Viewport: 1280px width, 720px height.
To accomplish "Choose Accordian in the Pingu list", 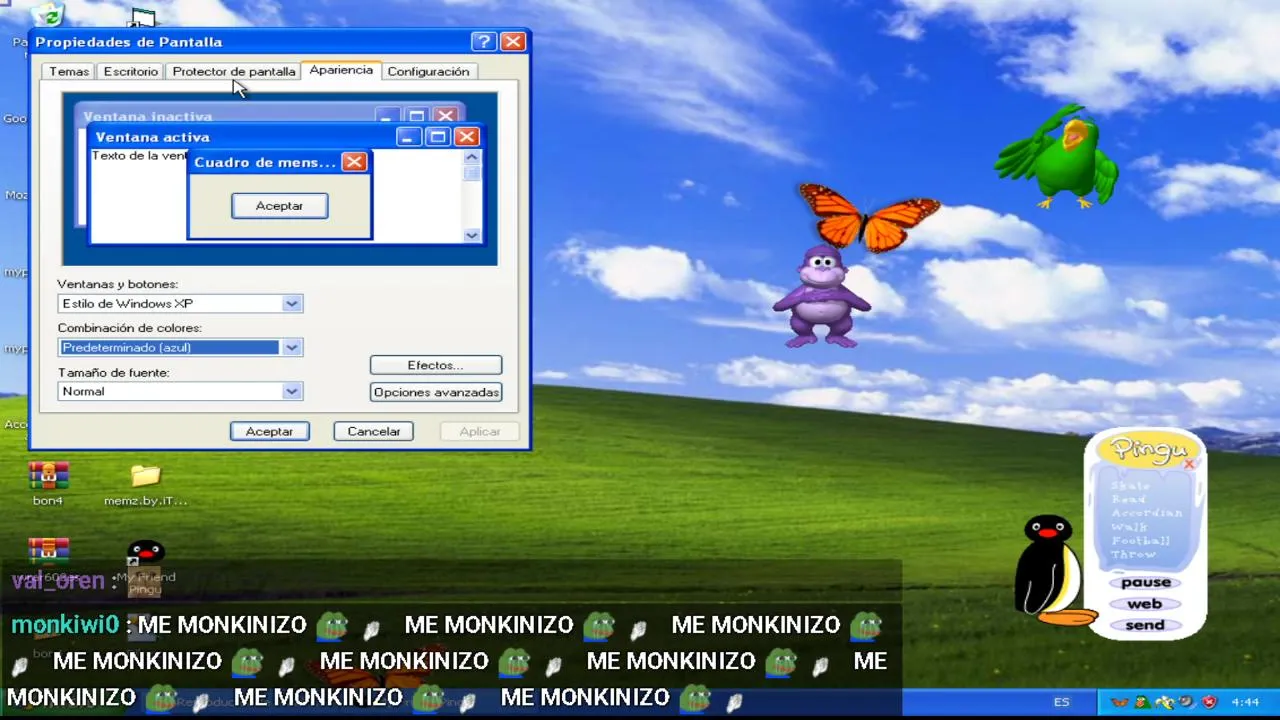I will pyautogui.click(x=1147, y=513).
